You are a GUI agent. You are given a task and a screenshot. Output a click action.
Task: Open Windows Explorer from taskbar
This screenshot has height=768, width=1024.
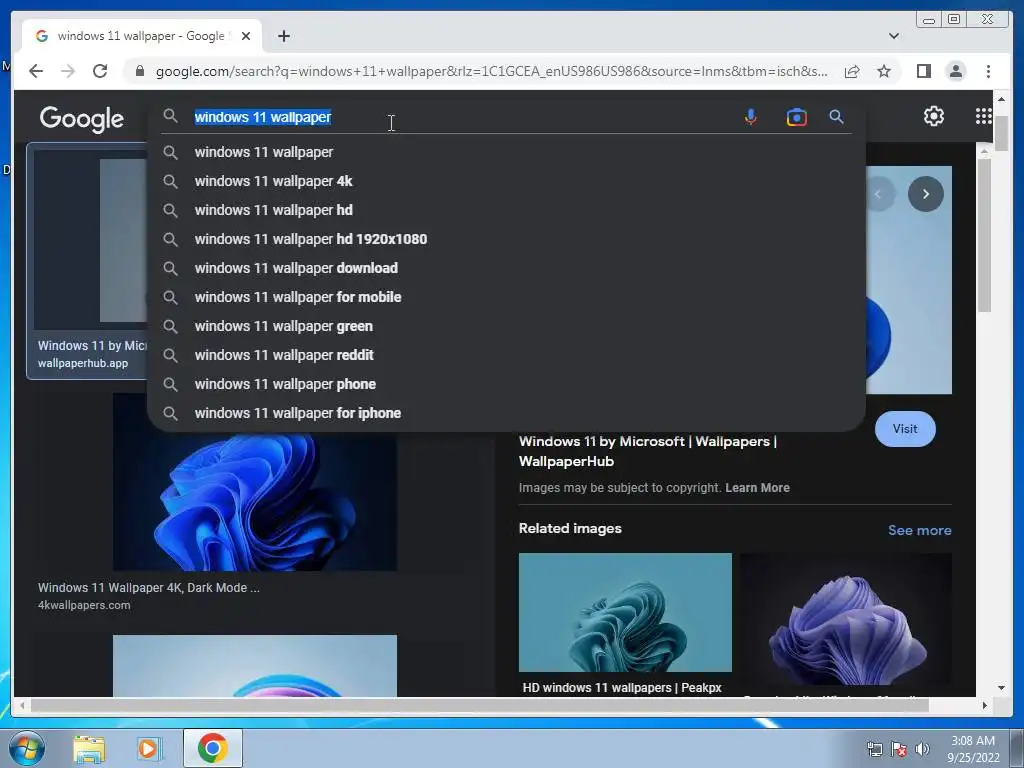tap(89, 748)
